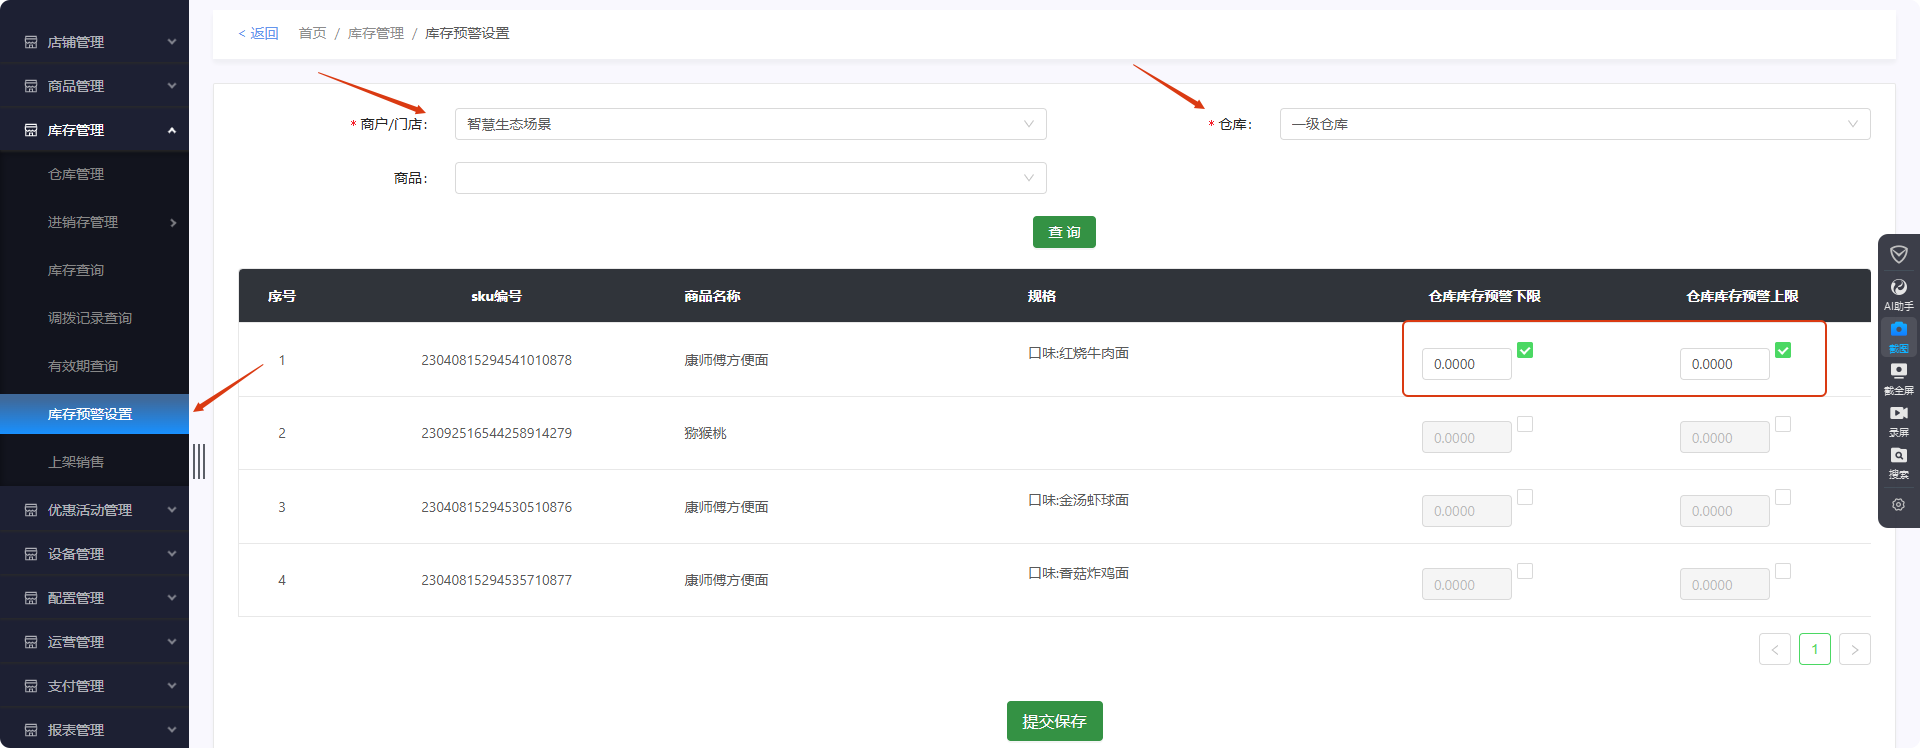Open floating toolbar settings gear

tap(1898, 505)
